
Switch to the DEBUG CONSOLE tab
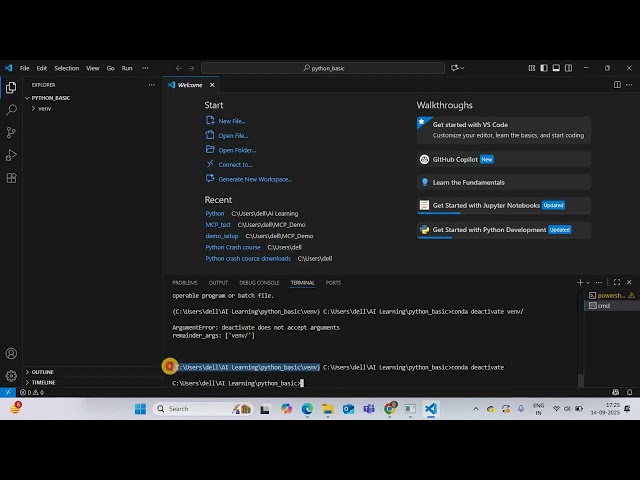pyautogui.click(x=259, y=282)
